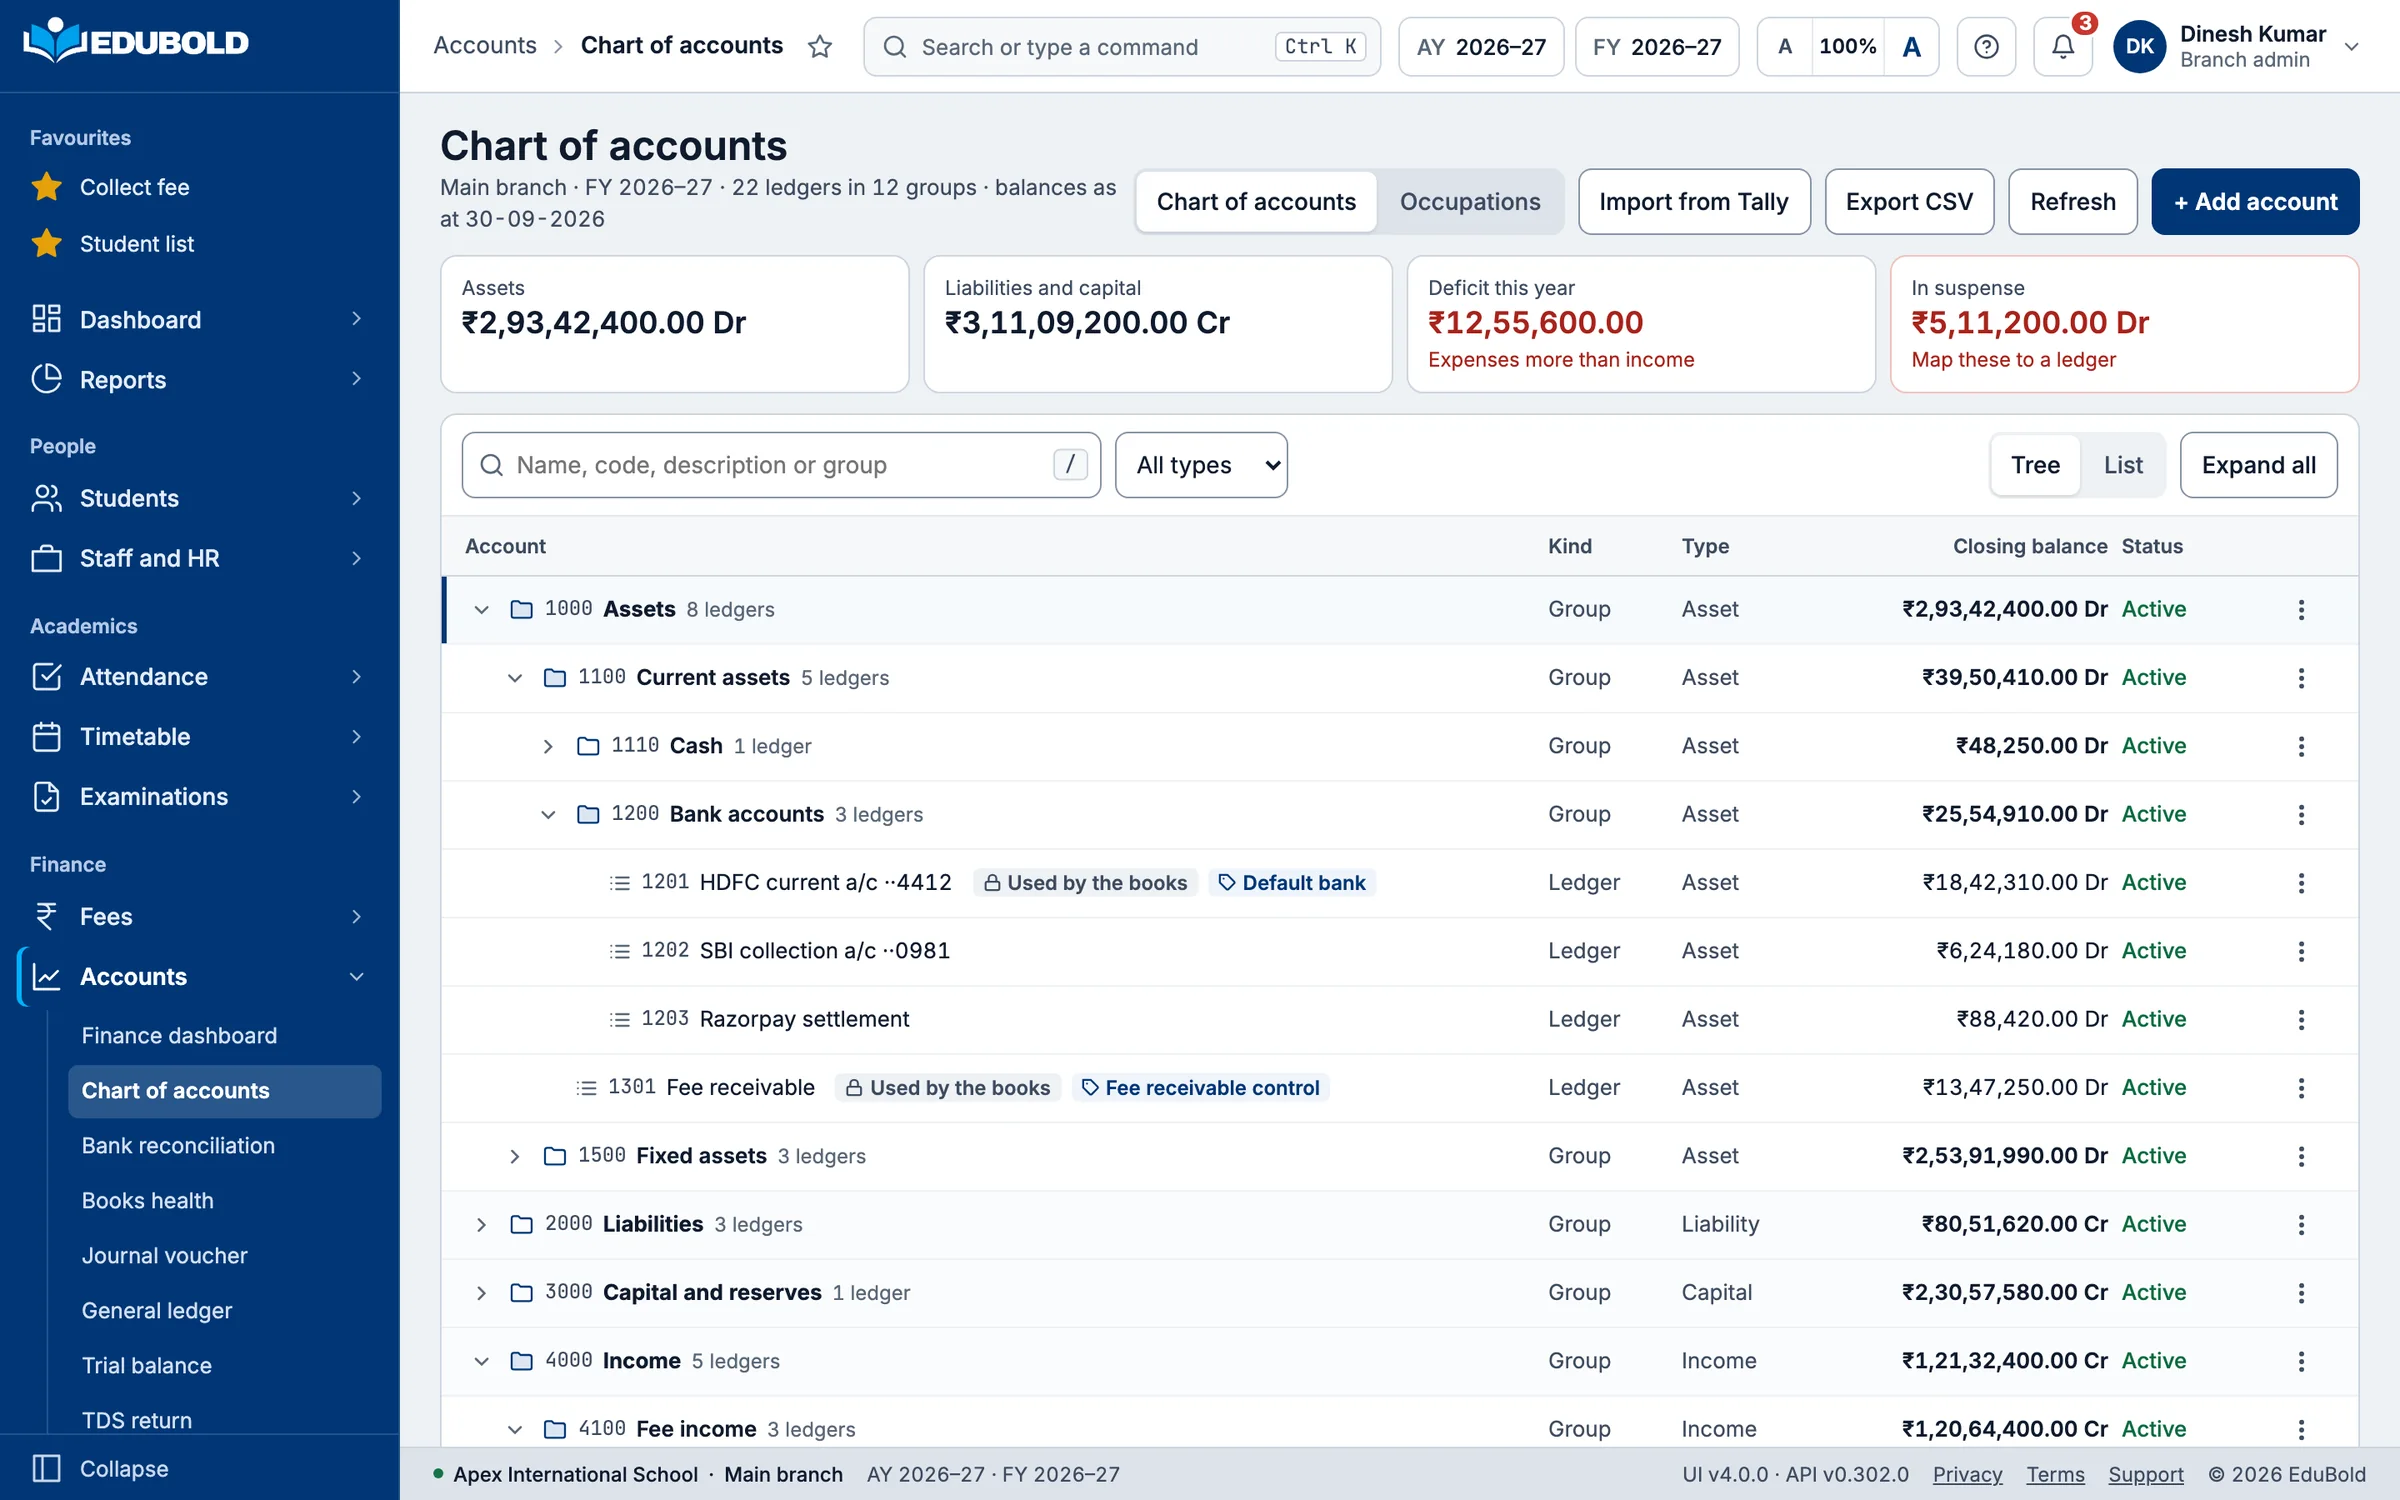The width and height of the screenshot is (2400, 1500).
Task: Expand the 1110 Cash group
Action: (548, 746)
